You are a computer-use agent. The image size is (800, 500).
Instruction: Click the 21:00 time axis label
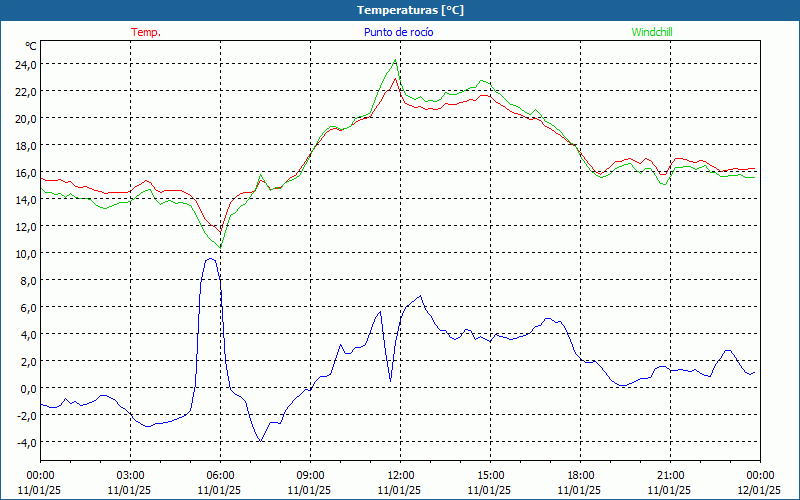[x=670, y=476]
